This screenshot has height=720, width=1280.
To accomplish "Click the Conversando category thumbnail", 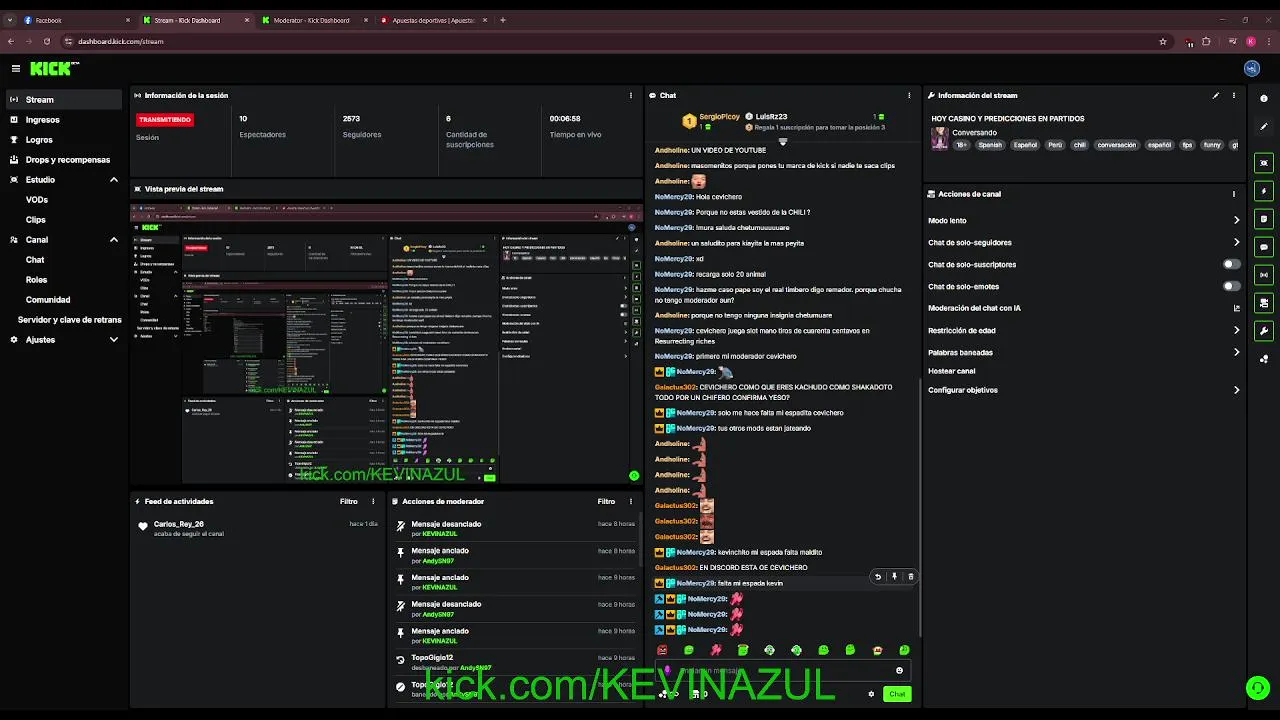I will tap(940, 139).
